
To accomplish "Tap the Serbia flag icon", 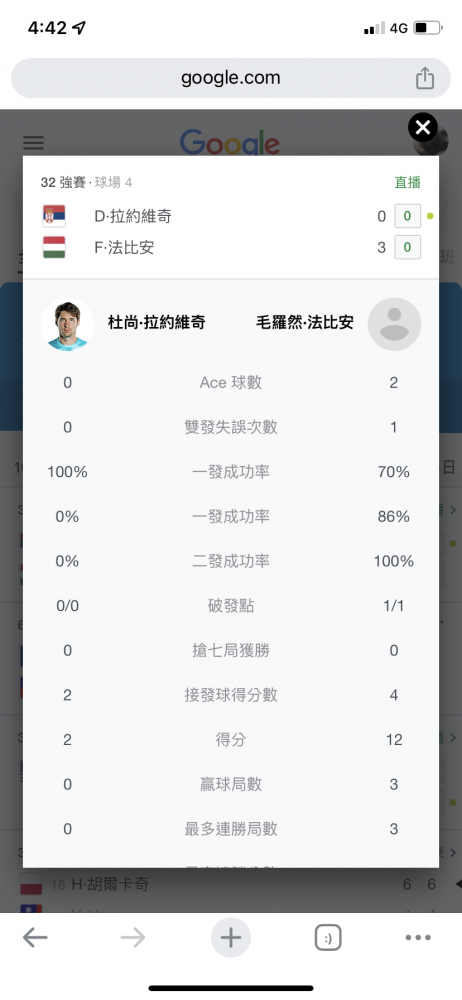I will tap(54, 216).
